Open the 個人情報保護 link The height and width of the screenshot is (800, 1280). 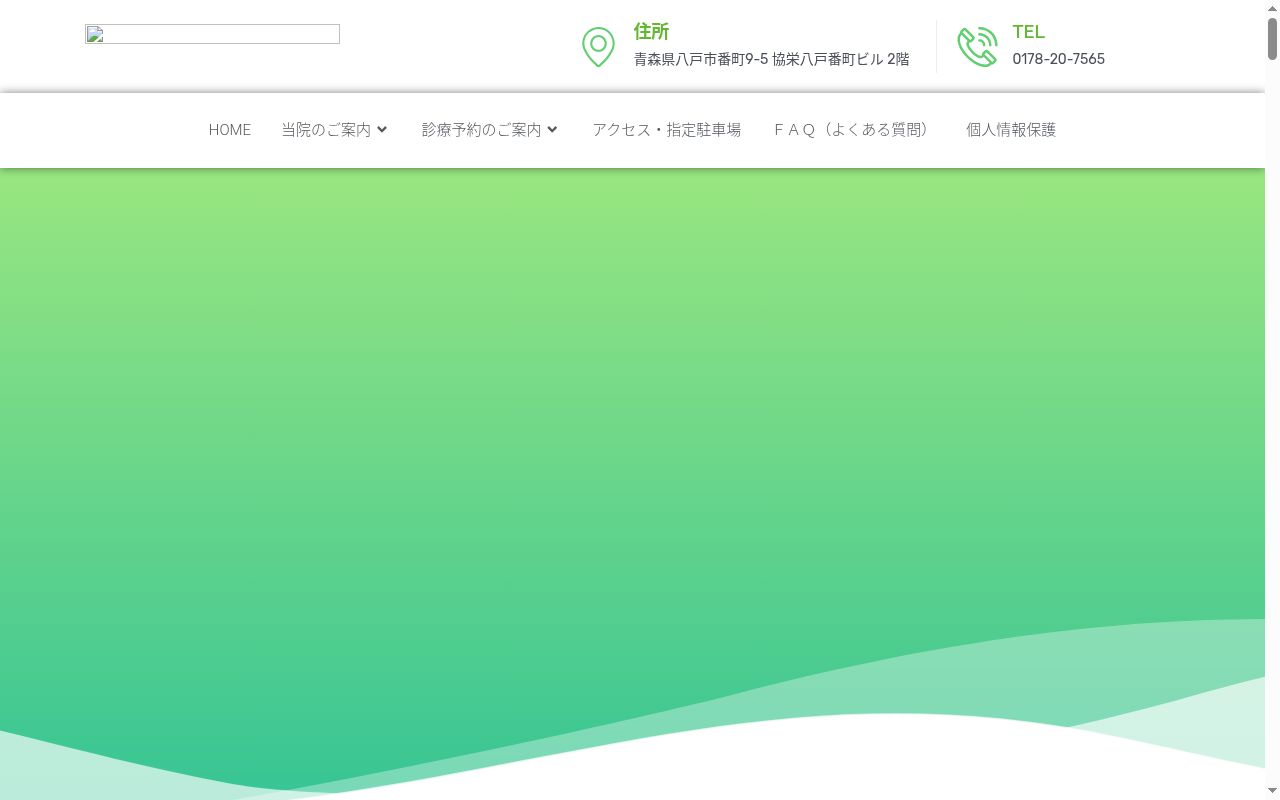pyautogui.click(x=1011, y=130)
